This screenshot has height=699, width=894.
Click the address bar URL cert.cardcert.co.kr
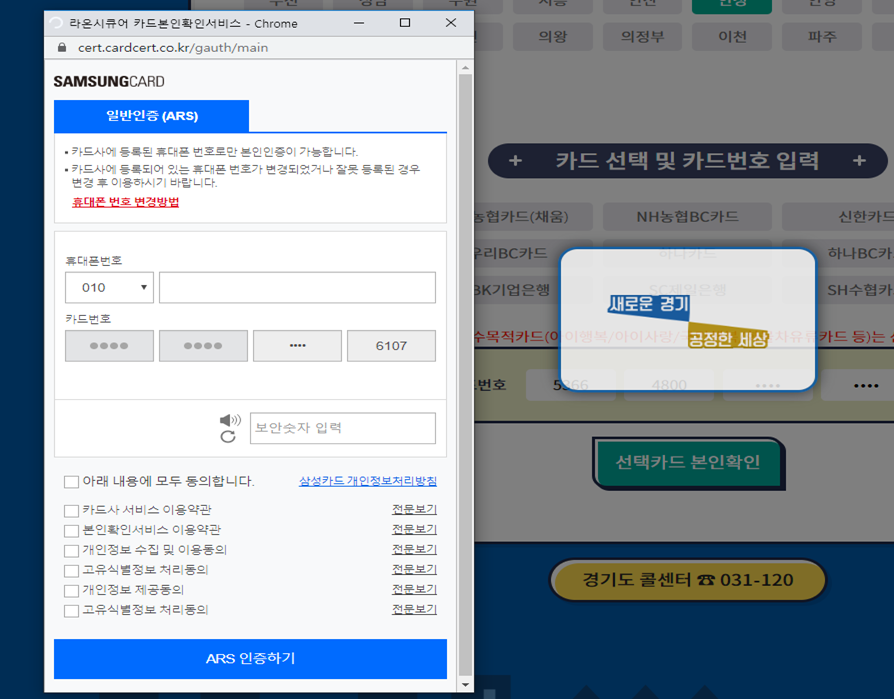coord(173,47)
